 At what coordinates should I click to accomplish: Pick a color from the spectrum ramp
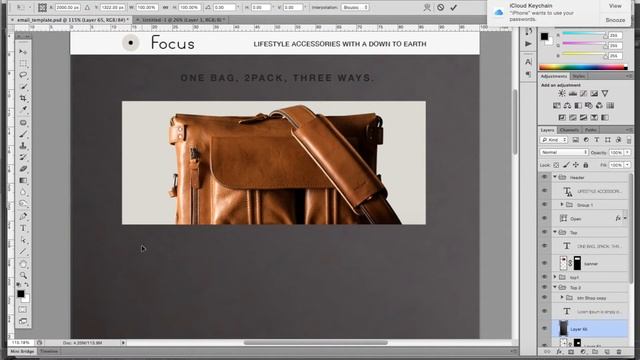click(583, 67)
